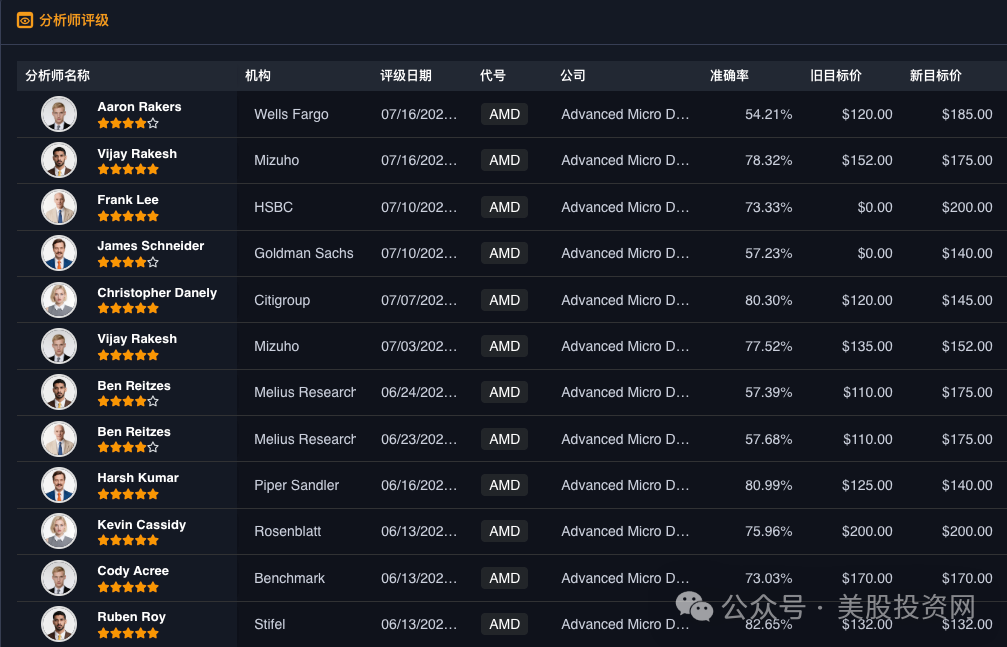This screenshot has width=1007, height=647.
Task: Click AMD ticker in Benchmark row
Action: coord(504,578)
